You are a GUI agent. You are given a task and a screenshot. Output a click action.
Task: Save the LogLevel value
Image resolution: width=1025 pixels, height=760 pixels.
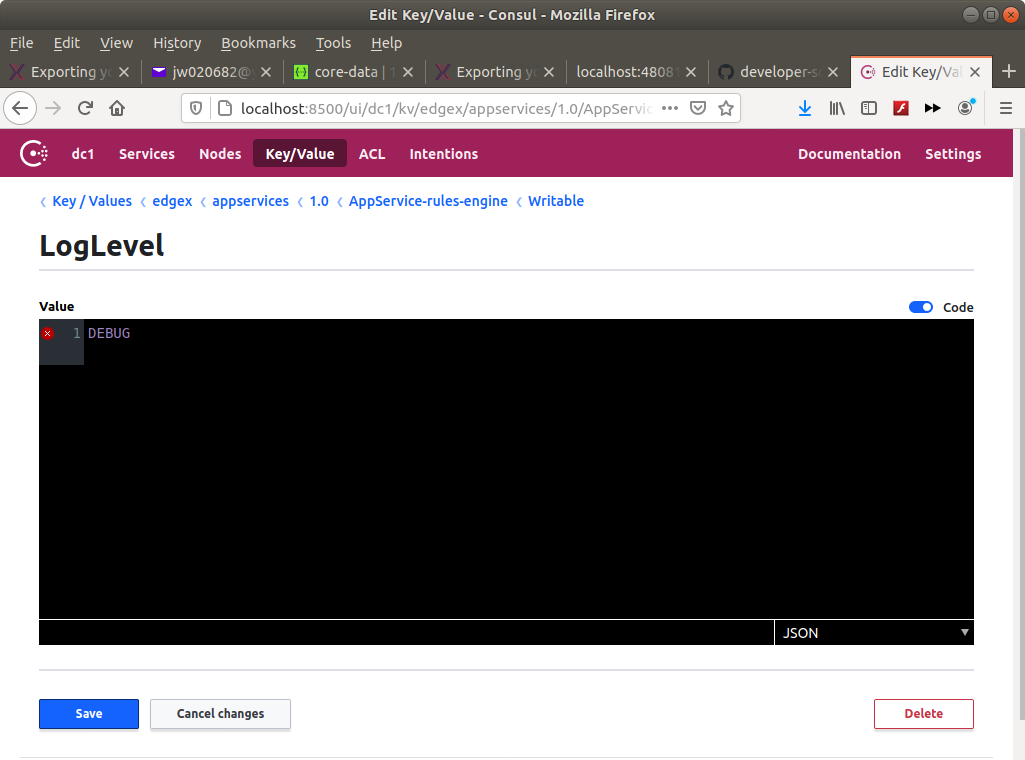89,714
